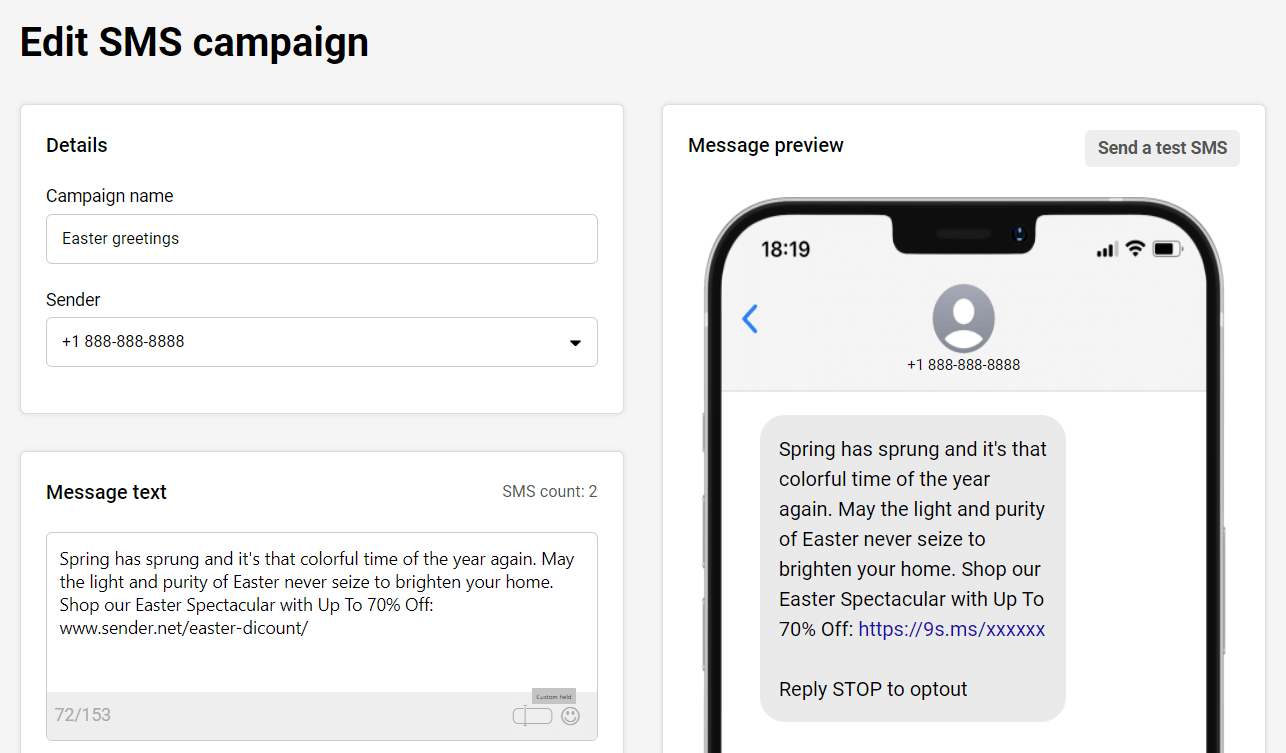Image resolution: width=1286 pixels, height=753 pixels.
Task: Click the 'Details' section heading
Action: click(x=77, y=145)
